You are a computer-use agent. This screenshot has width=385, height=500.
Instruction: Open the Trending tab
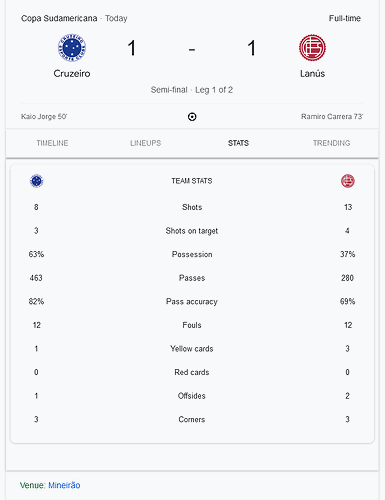[331, 143]
